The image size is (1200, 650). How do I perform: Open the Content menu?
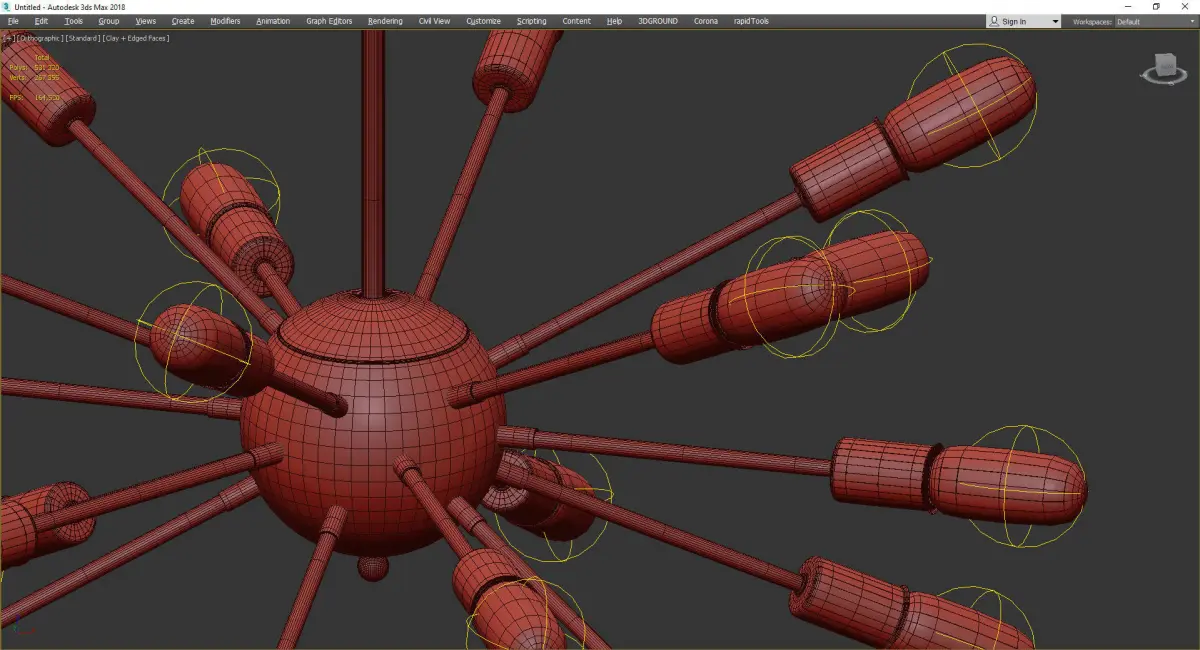[576, 21]
